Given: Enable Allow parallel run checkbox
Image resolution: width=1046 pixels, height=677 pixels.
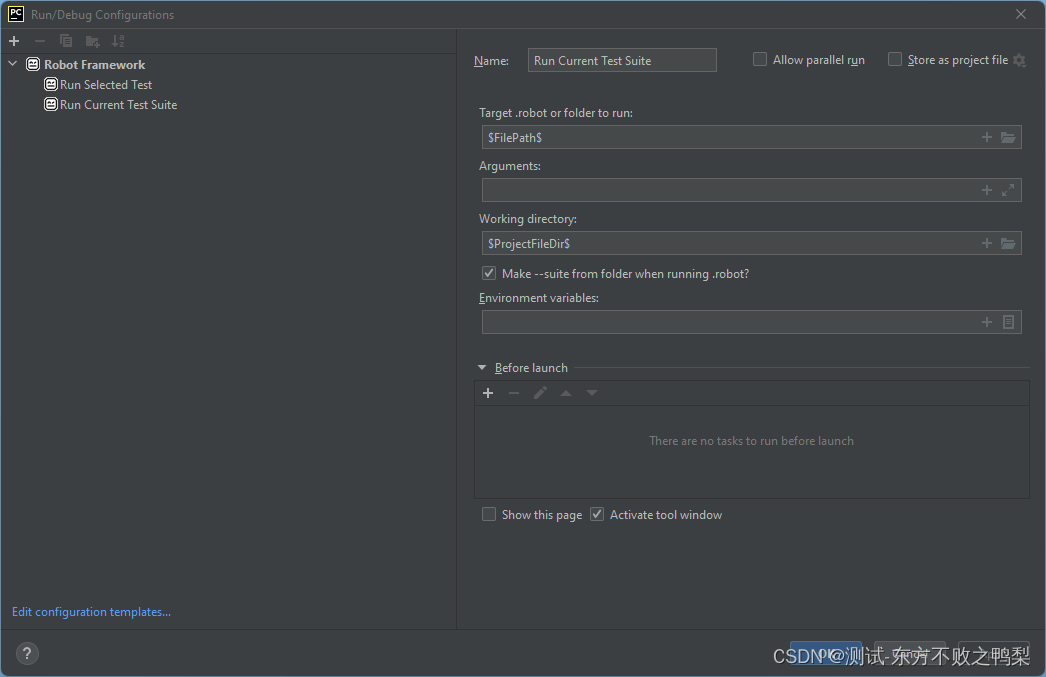Looking at the screenshot, I should click(760, 59).
